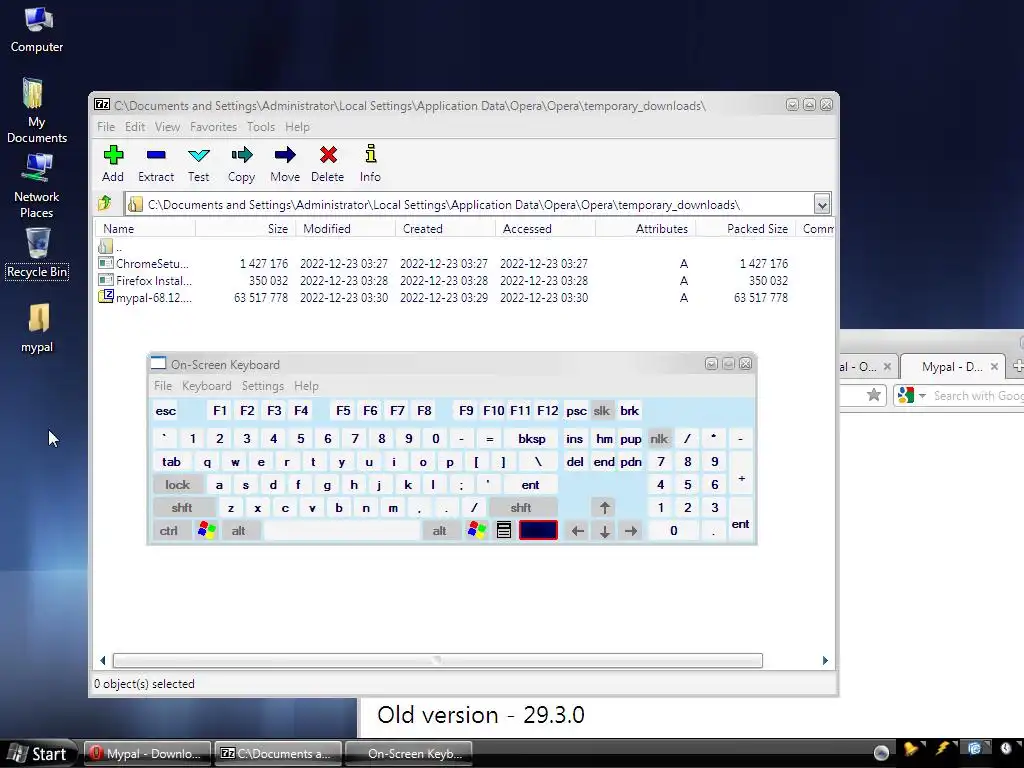1024x768 pixels.
Task: Select the My Documents desktop icon
Action: pos(37,111)
